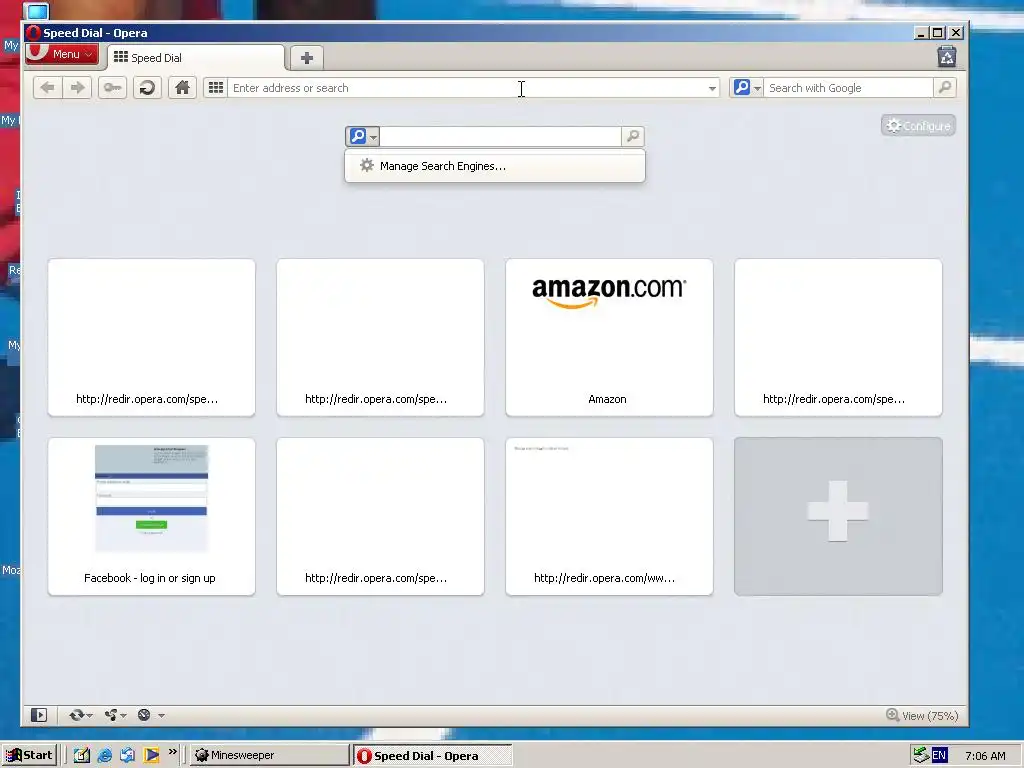
Task: Click the toolbar search magnifier button
Action: point(944,88)
